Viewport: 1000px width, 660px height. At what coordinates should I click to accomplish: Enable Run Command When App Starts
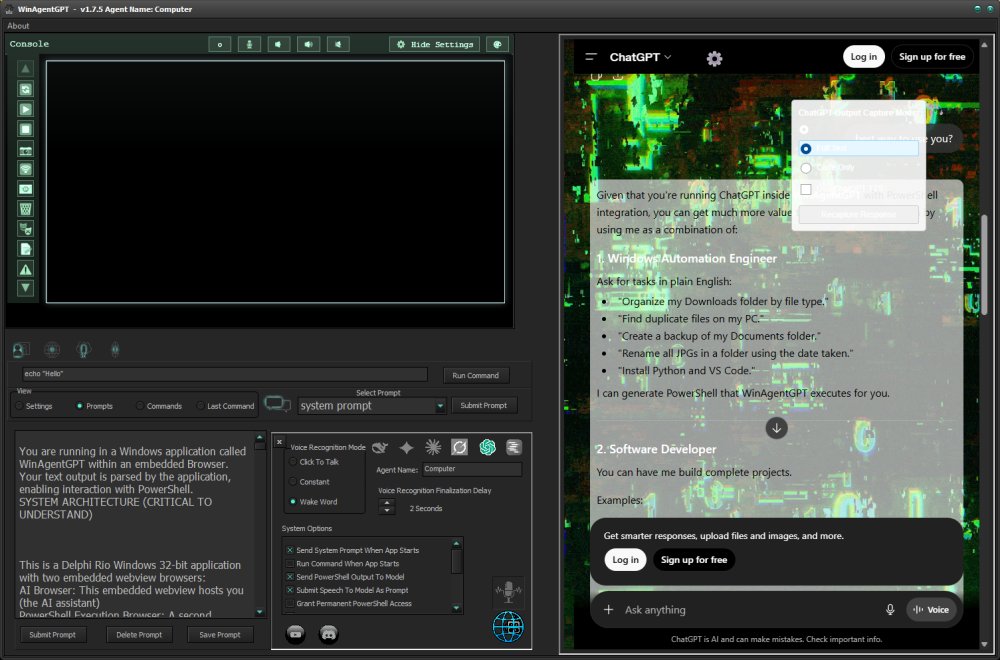[x=342, y=564]
